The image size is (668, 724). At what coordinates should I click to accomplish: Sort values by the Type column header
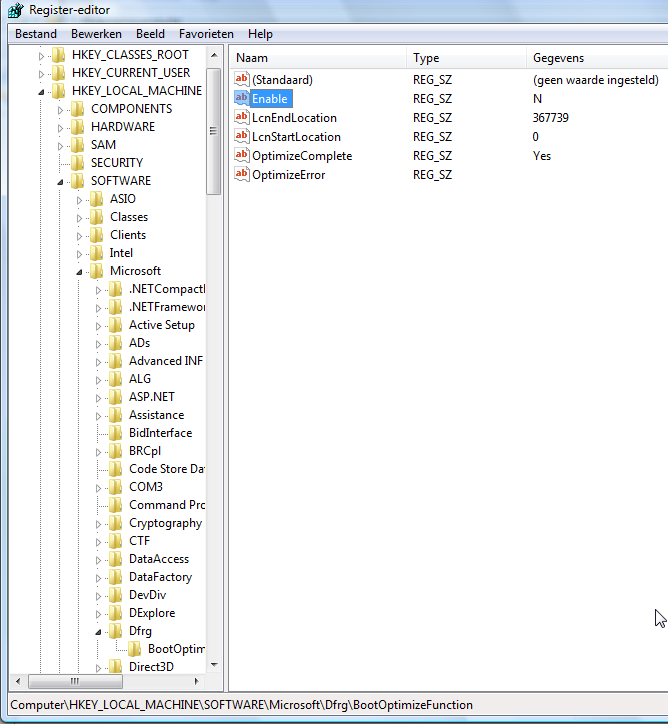pos(466,58)
